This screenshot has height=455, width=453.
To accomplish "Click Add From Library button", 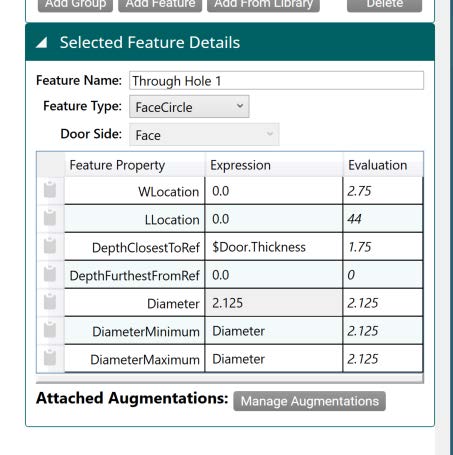I will click(x=263, y=5).
